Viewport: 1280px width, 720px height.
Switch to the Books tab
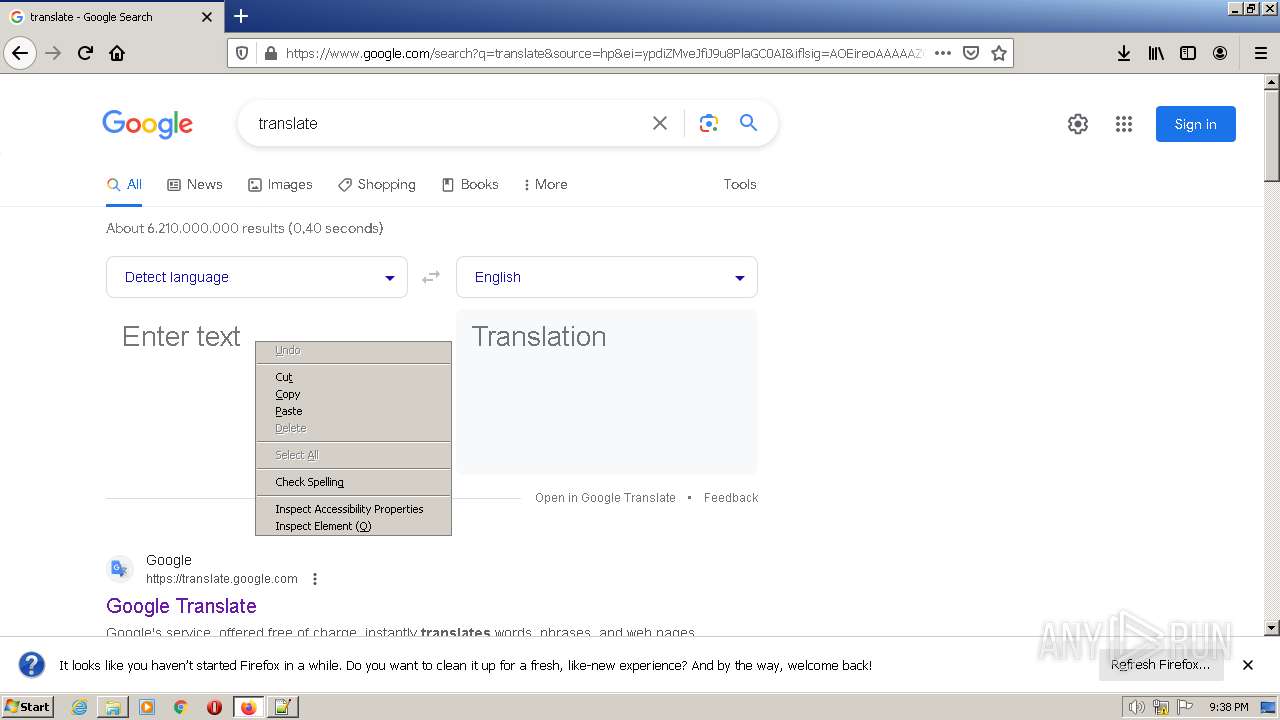(x=470, y=184)
